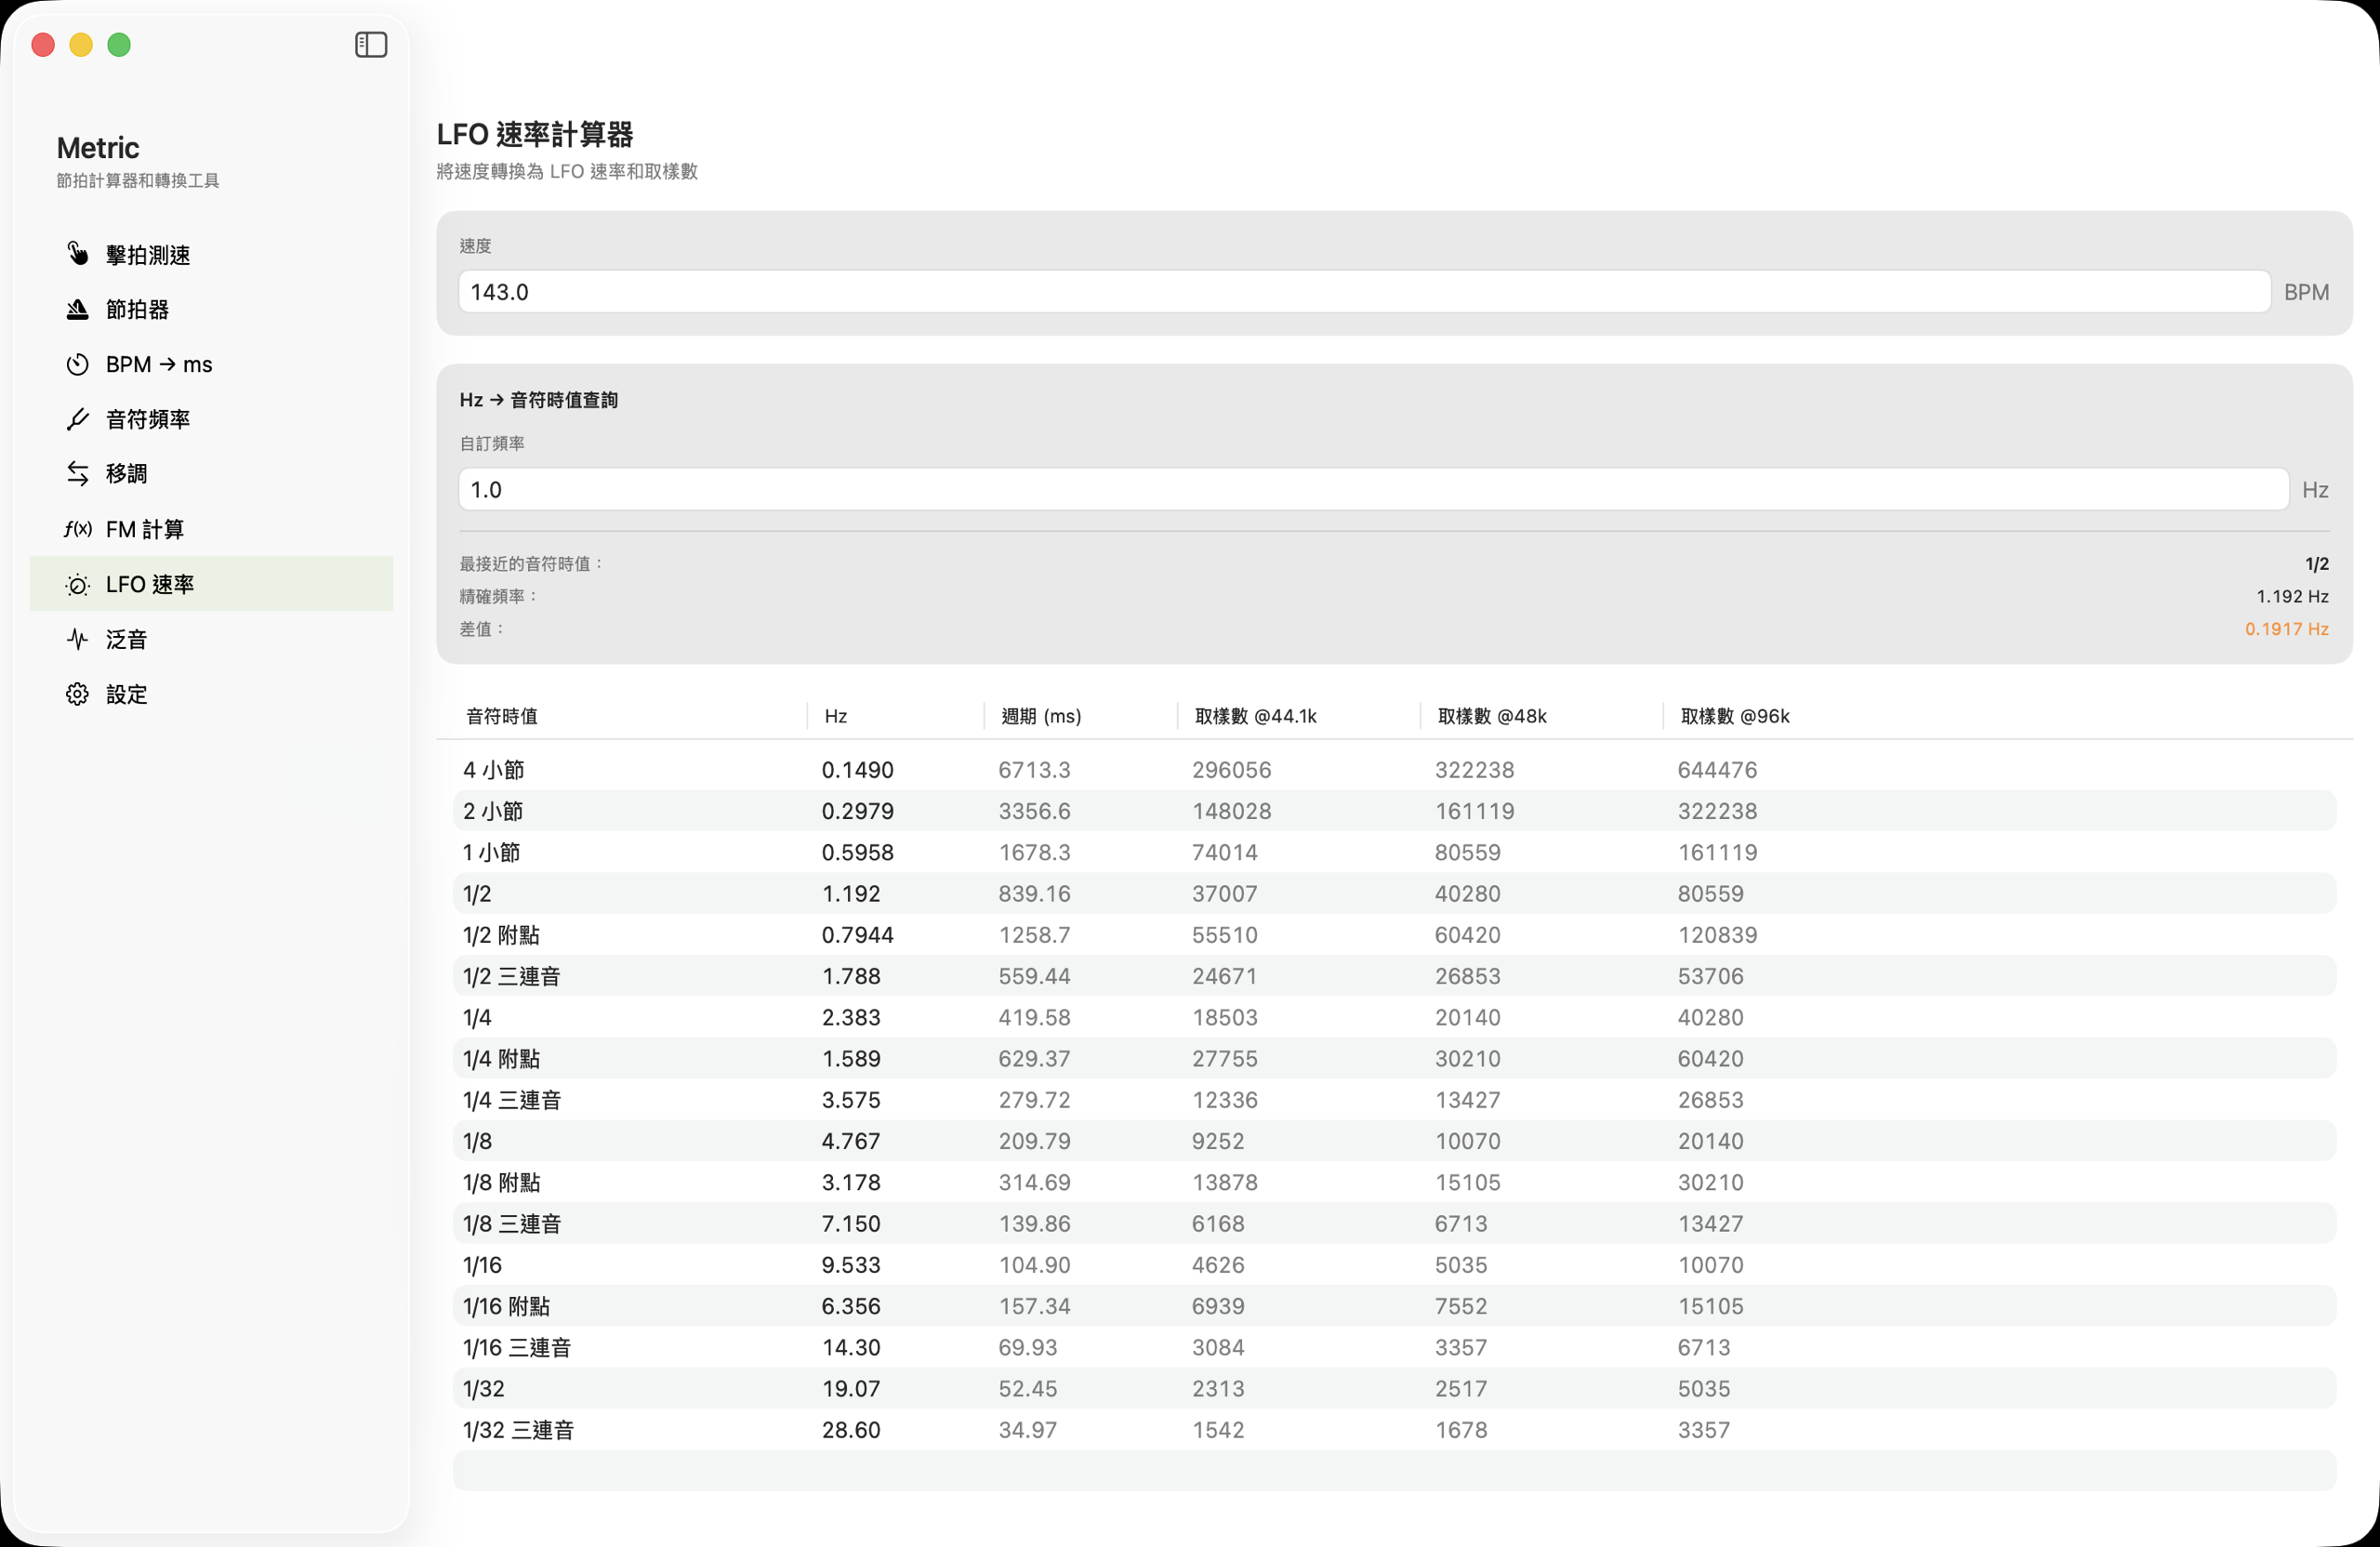Select the 1/8 三連音 row

coord(1394,1224)
